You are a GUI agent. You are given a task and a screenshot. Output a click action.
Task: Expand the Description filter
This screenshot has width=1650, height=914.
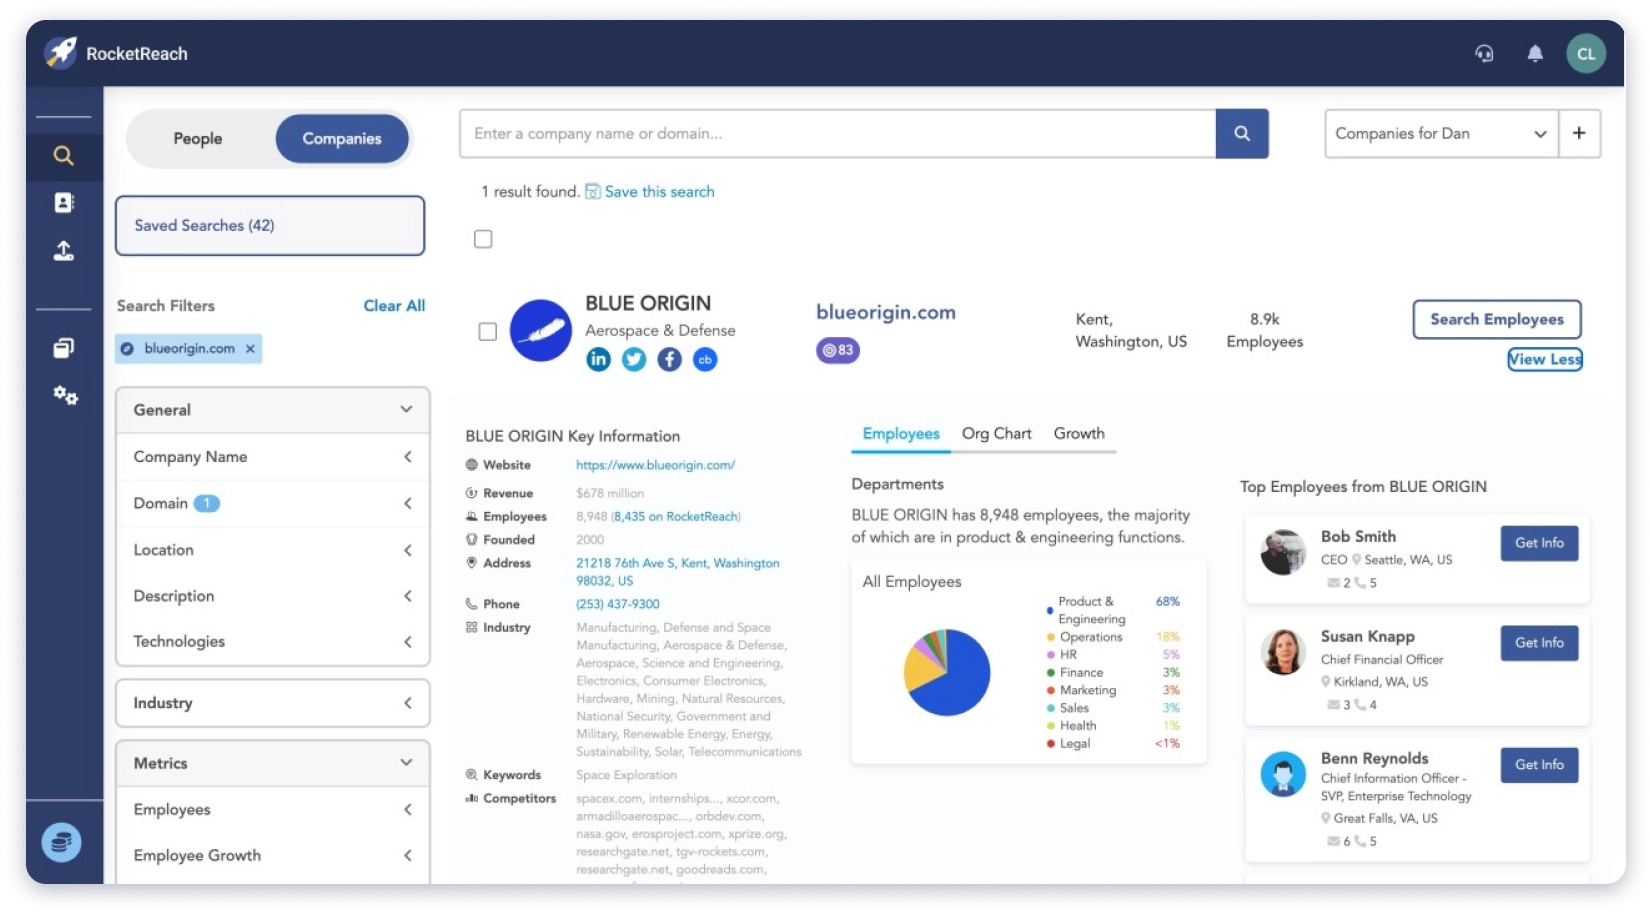tap(273, 596)
